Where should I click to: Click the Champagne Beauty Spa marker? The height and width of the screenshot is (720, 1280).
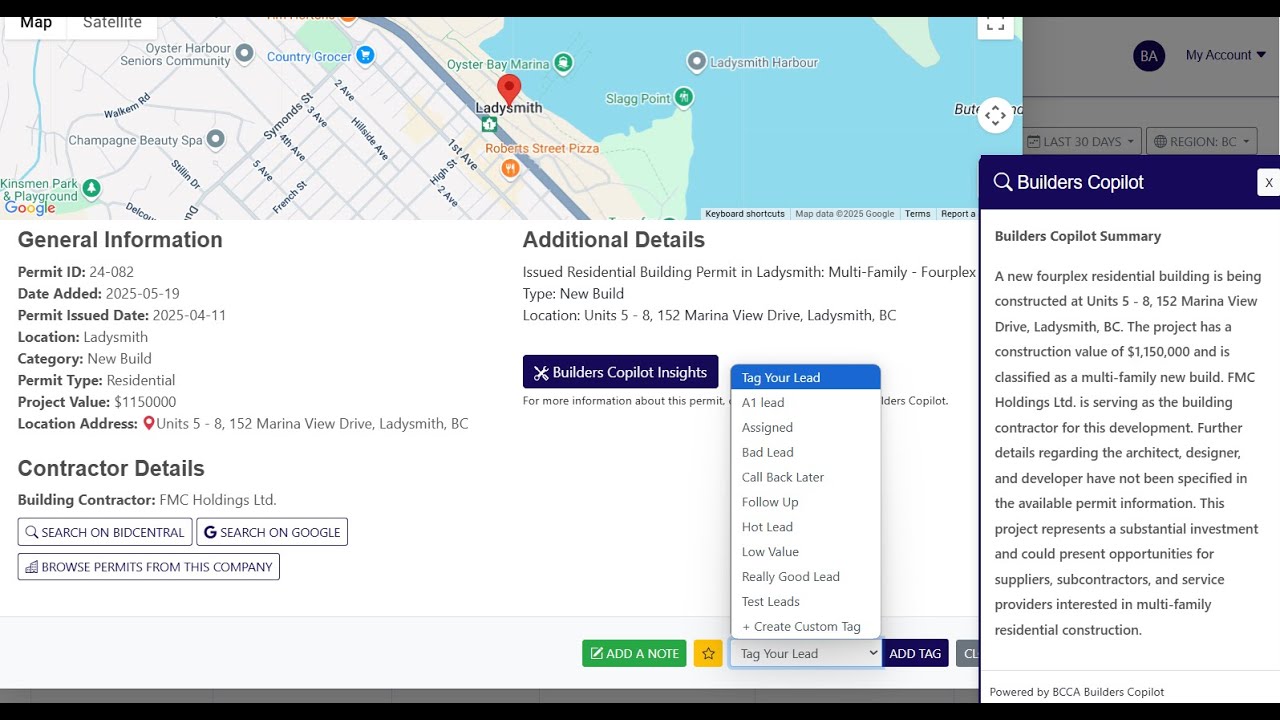(217, 140)
